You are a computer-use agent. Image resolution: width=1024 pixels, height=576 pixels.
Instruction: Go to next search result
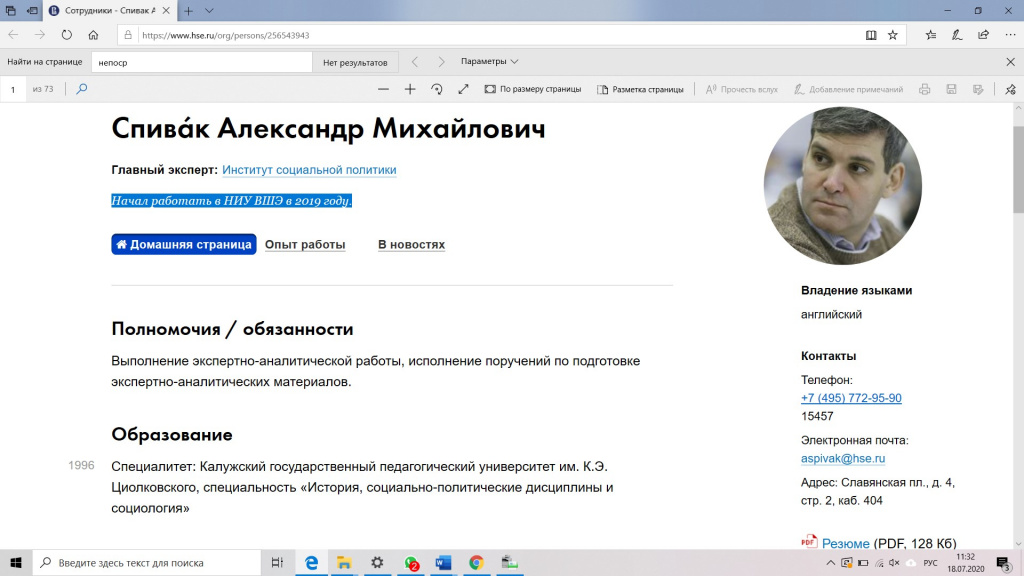[441, 61]
